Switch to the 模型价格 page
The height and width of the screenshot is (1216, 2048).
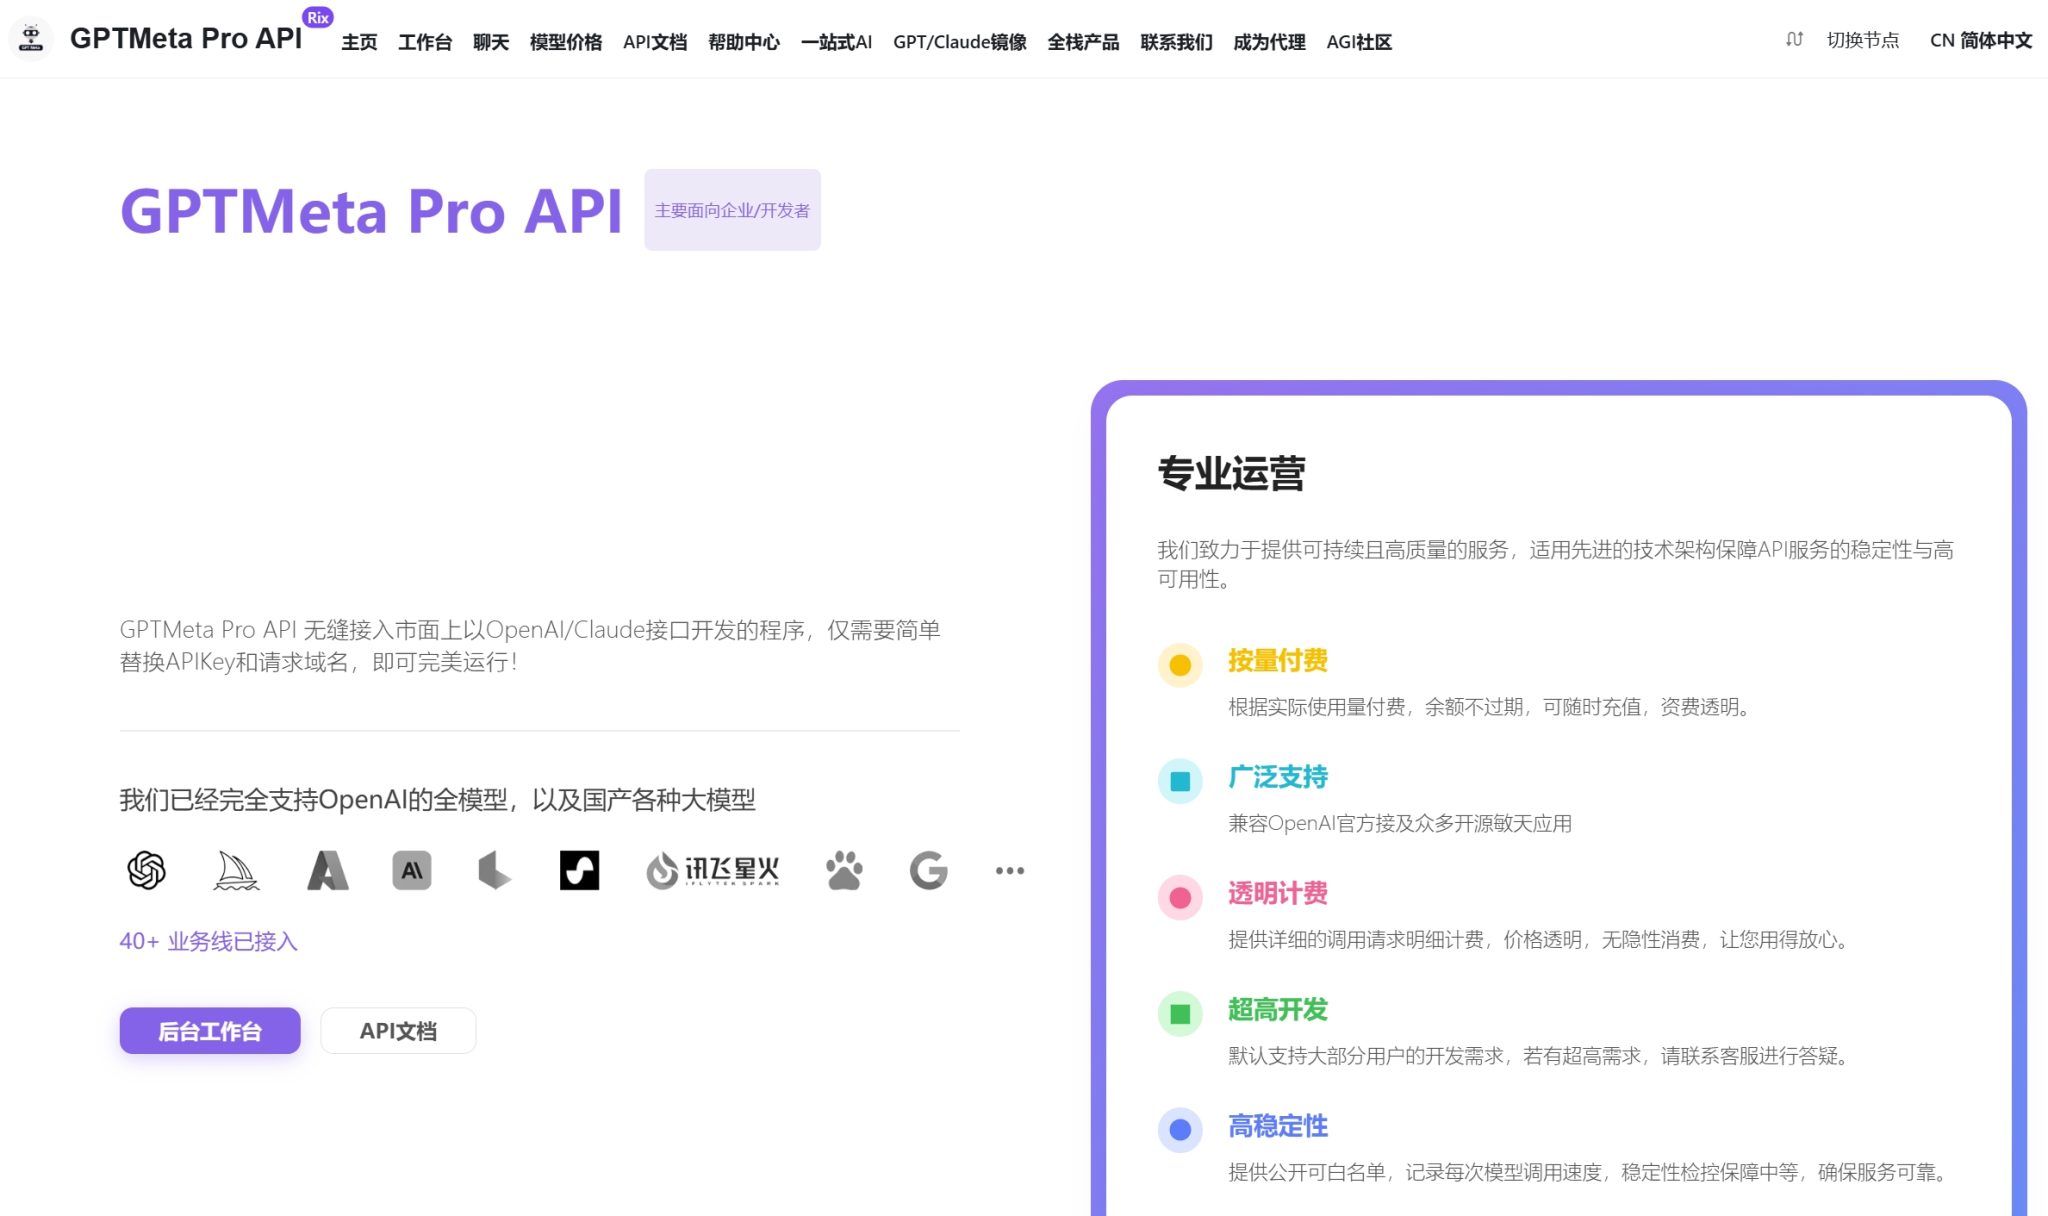[x=565, y=42]
